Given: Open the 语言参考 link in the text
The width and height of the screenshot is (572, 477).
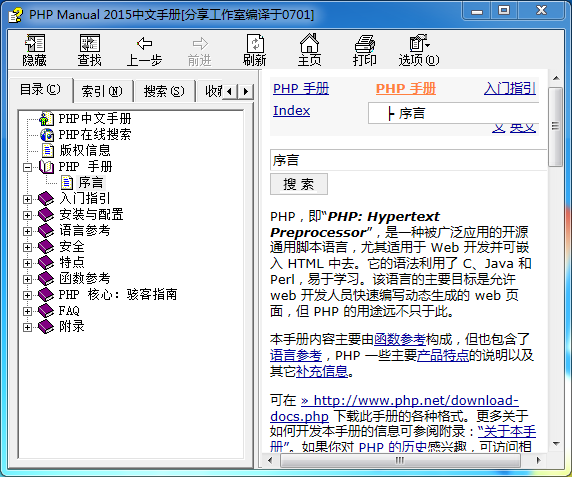Looking at the screenshot, I should click(296, 356).
